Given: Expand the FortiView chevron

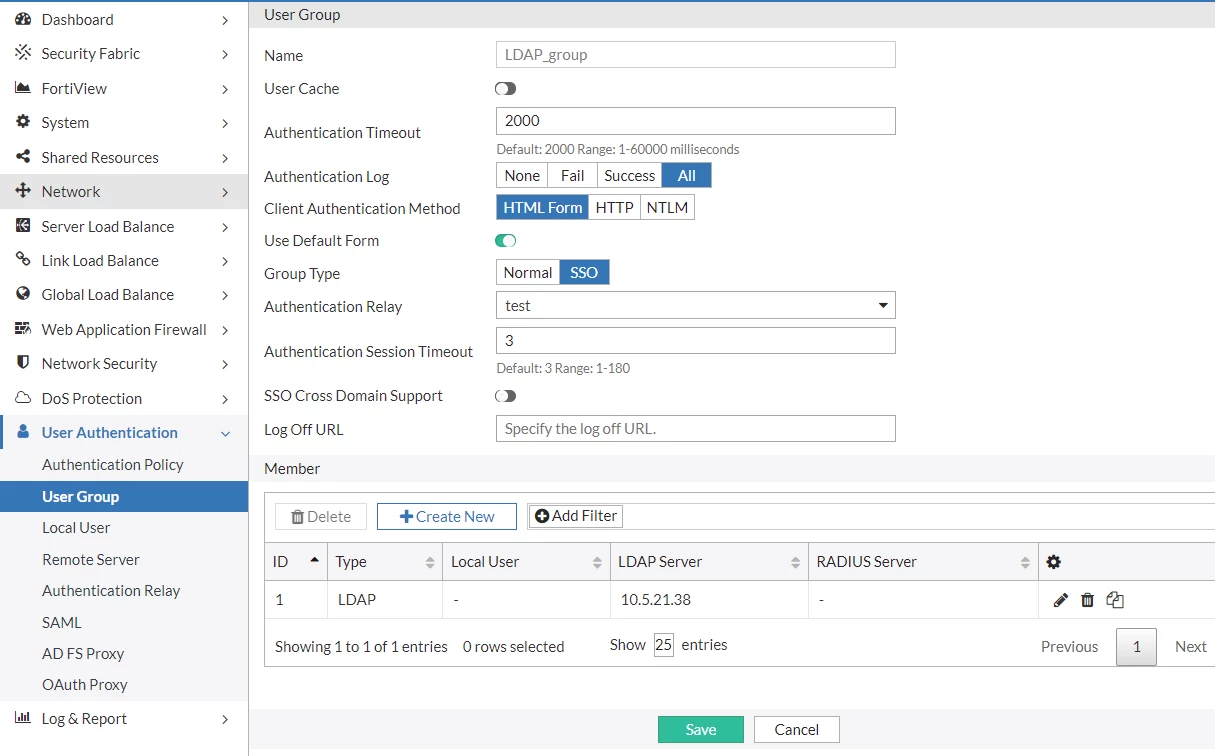Looking at the screenshot, I should coord(225,89).
